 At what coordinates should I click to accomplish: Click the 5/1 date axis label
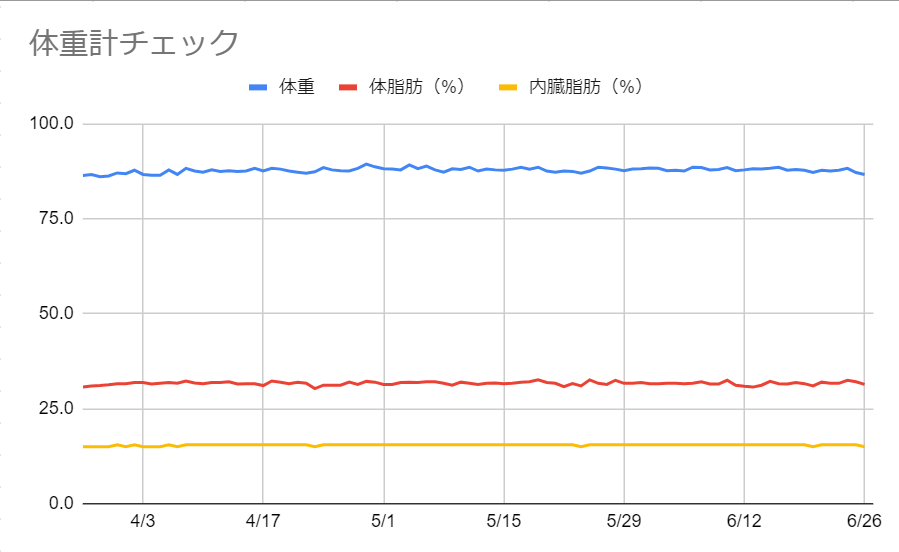click(383, 521)
